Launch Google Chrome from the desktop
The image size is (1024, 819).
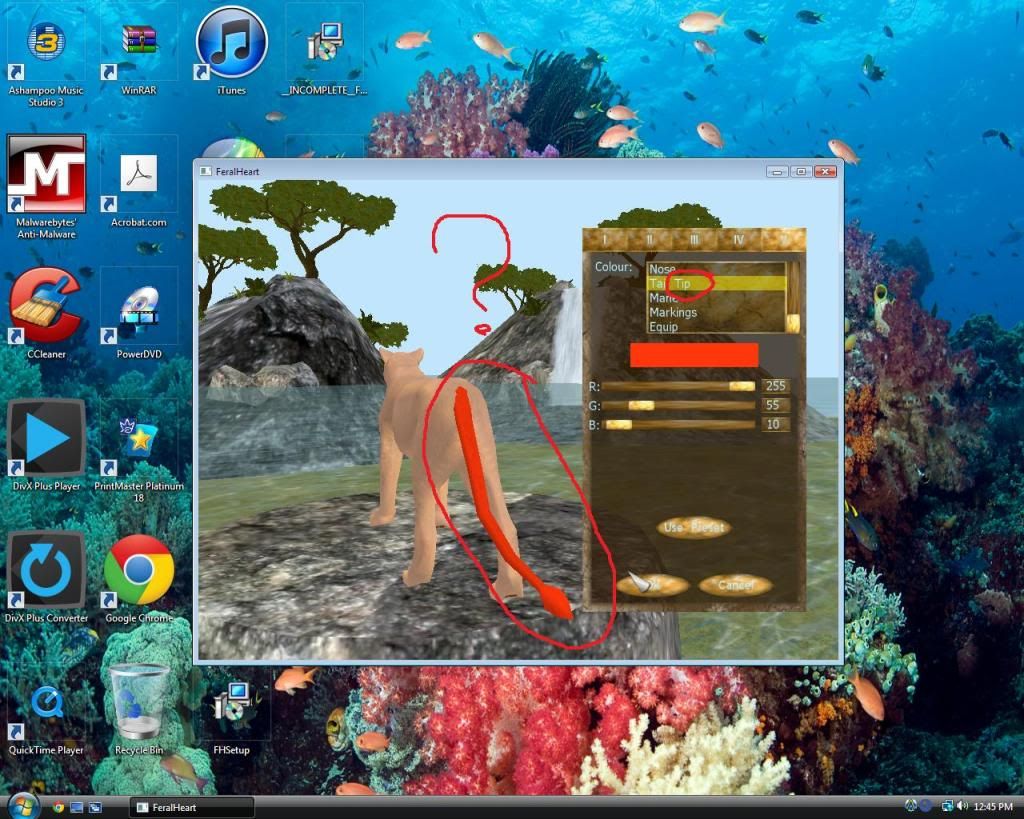pos(138,579)
